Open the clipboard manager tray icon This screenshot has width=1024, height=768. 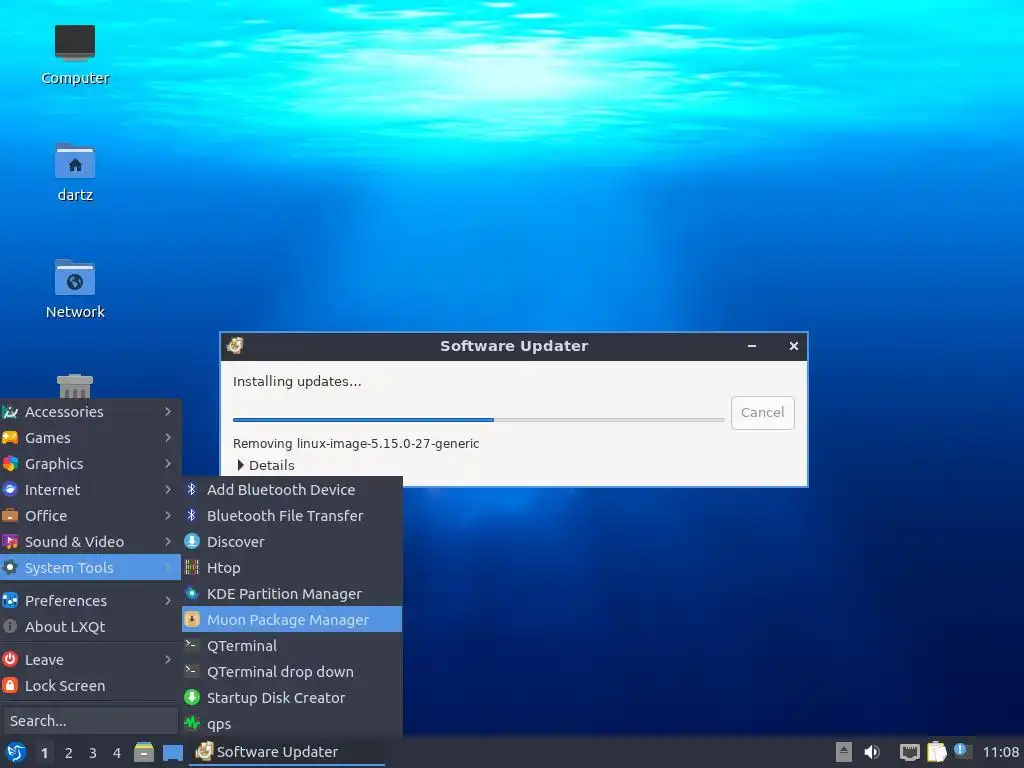936,752
